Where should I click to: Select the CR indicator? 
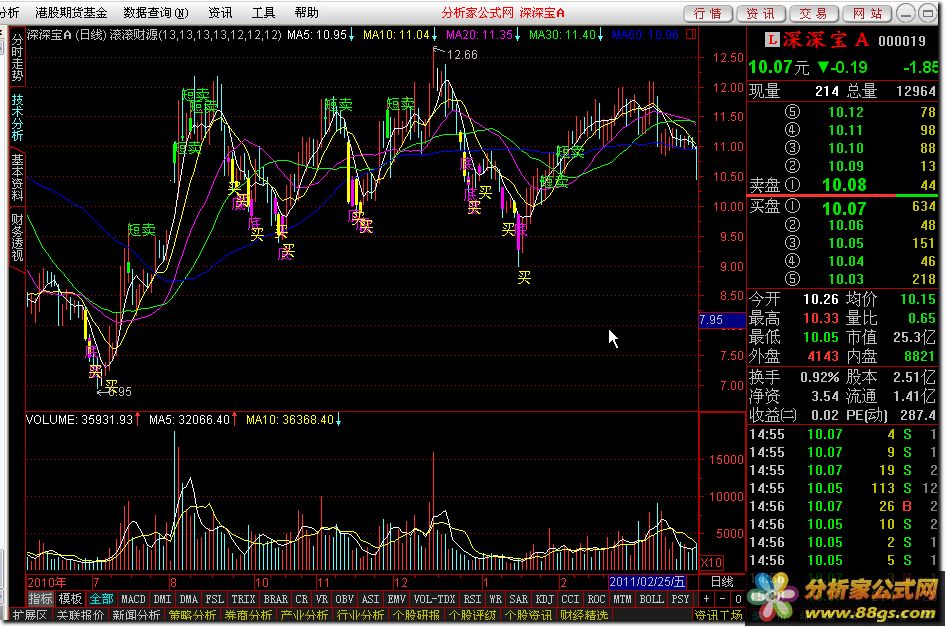pyautogui.click(x=301, y=599)
